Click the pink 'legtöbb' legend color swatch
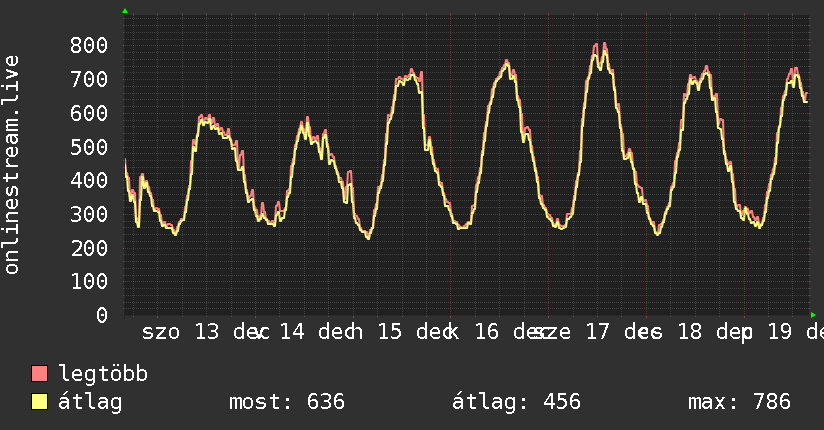Image resolution: width=824 pixels, height=430 pixels. tap(39, 374)
